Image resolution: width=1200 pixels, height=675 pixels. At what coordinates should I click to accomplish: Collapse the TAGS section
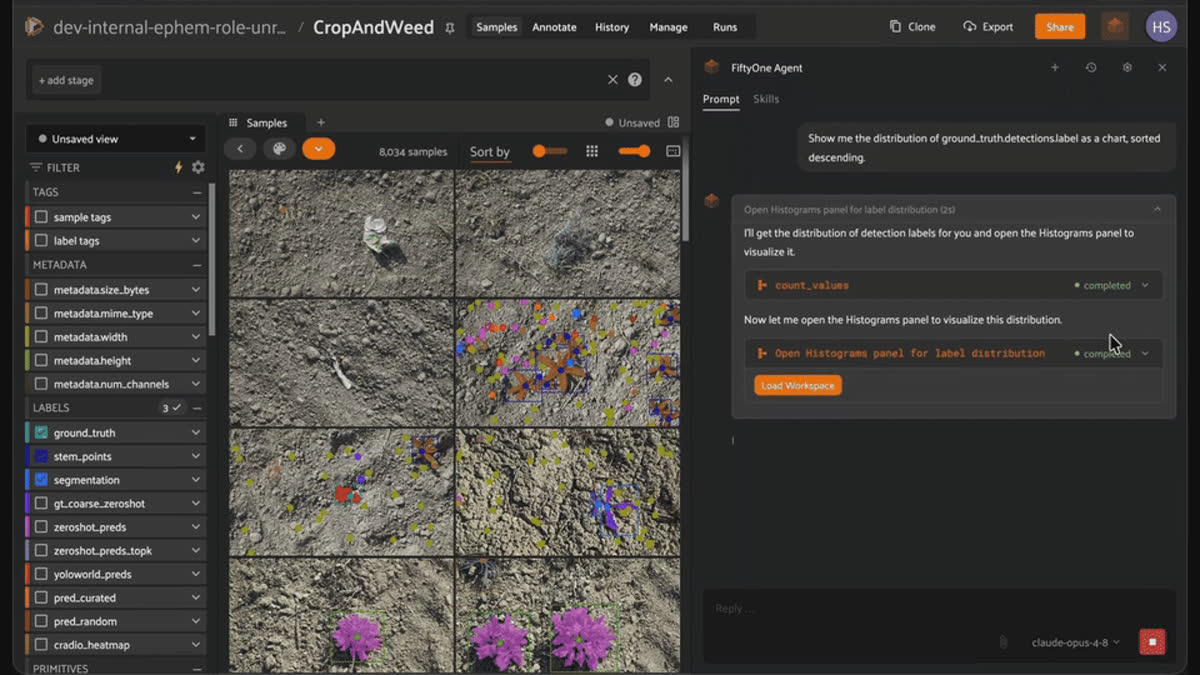(x=197, y=192)
